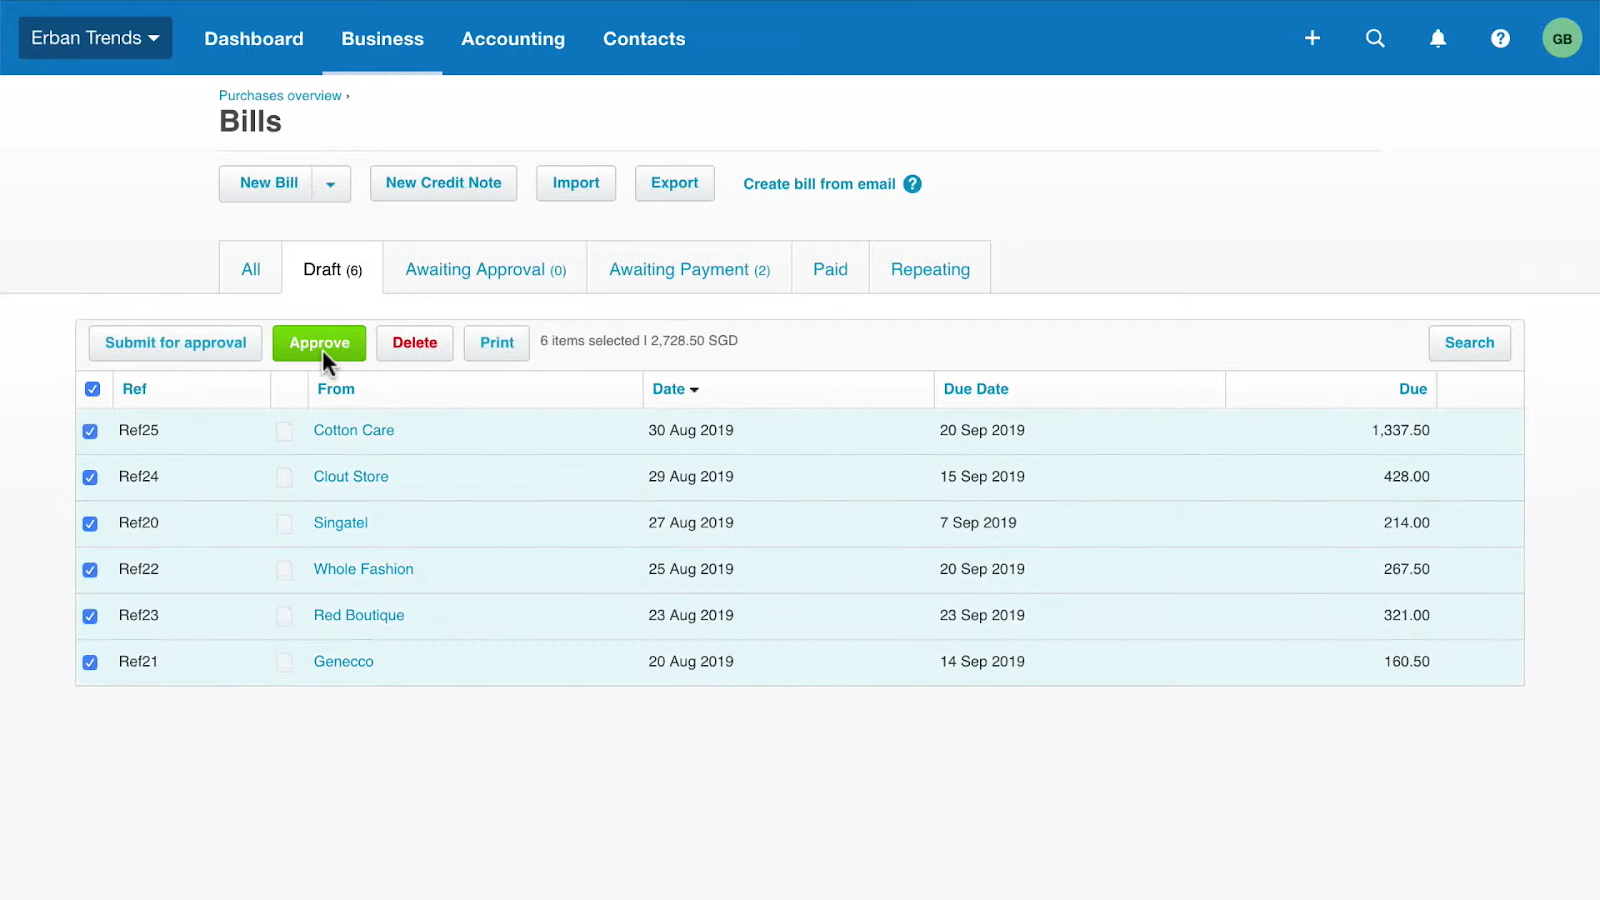Open the notifications bell icon

(1438, 38)
